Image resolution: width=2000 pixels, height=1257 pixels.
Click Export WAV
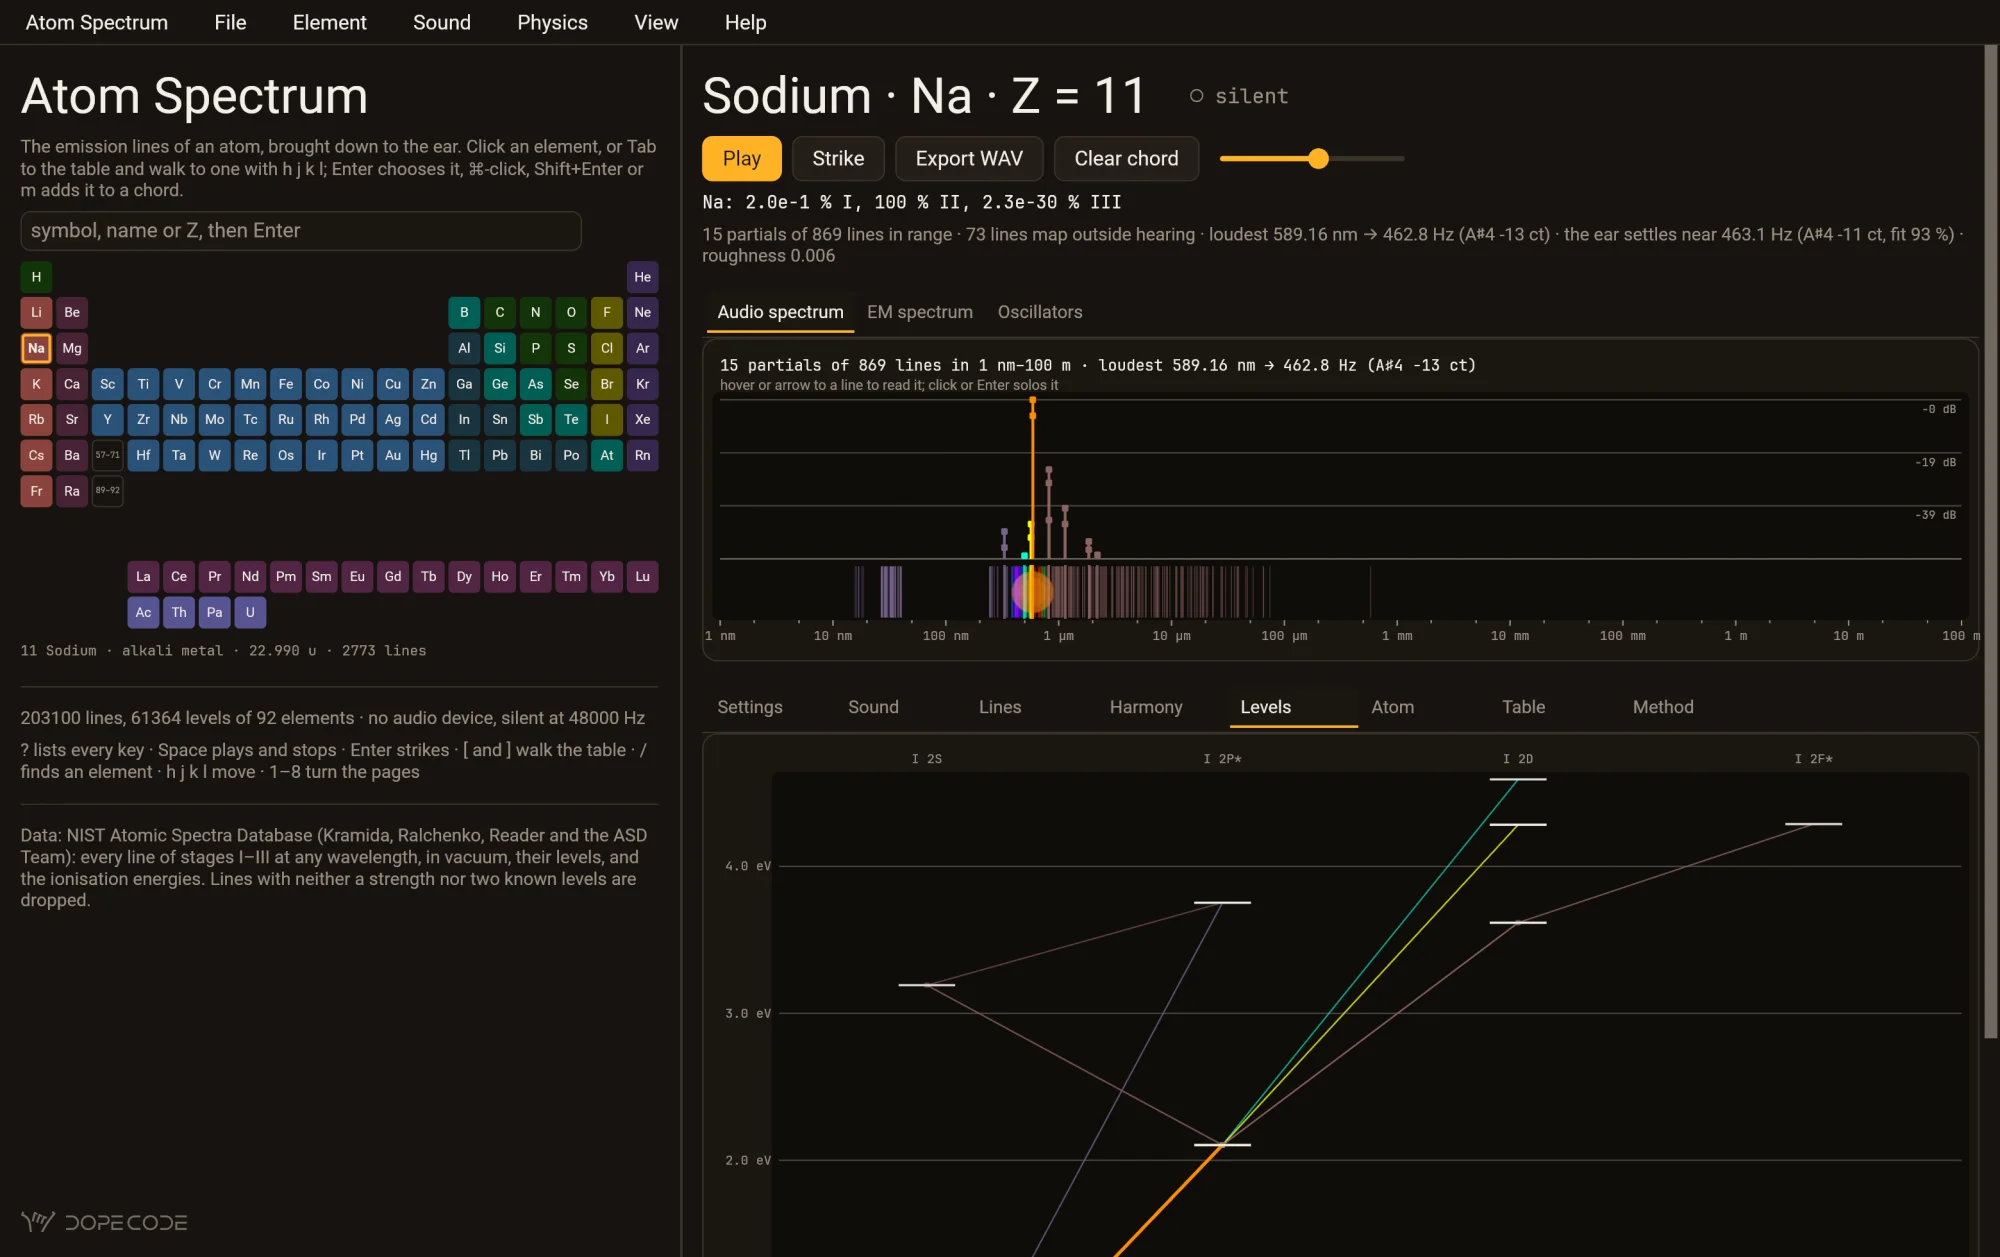[969, 158]
